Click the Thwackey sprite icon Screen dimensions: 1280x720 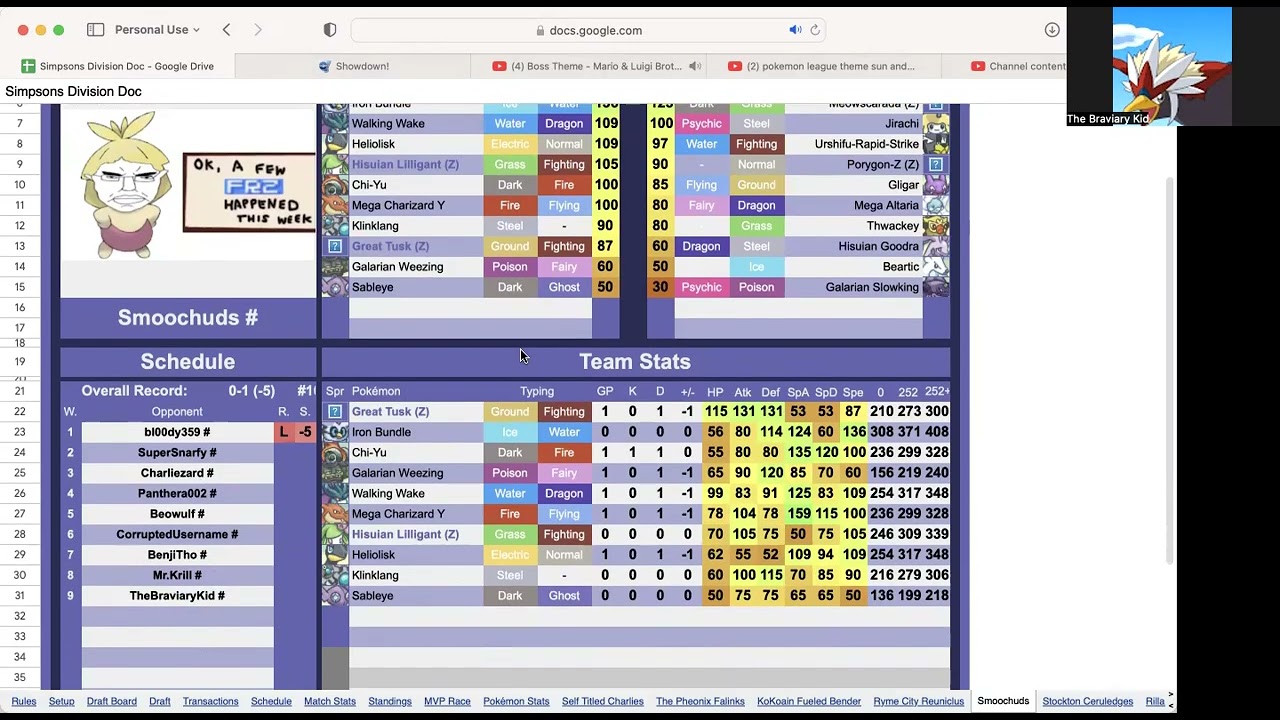pos(936,226)
